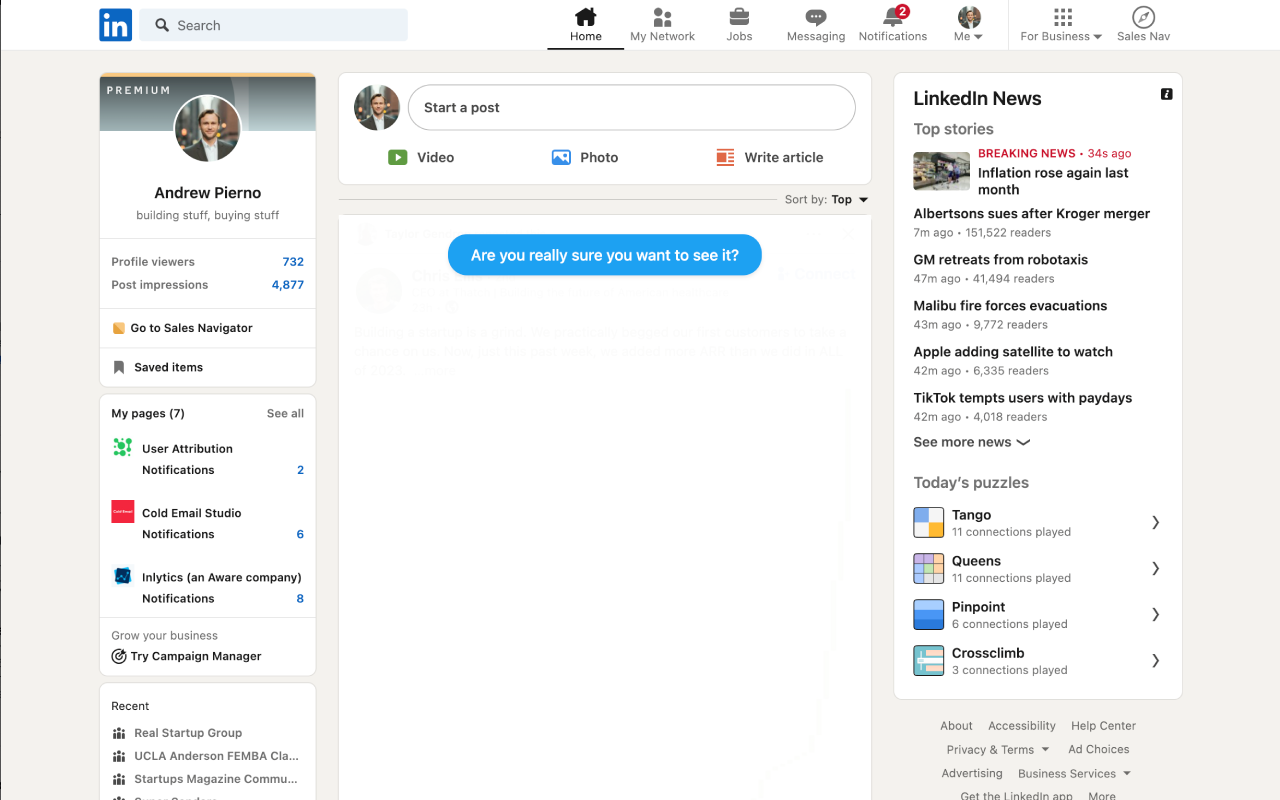
Task: Click the Crossclimb row chevron arrow
Action: click(1156, 660)
